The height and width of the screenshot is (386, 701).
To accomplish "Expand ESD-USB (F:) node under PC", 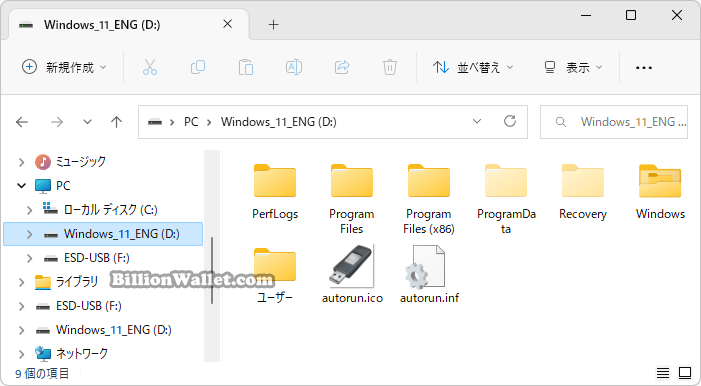I will click(30, 258).
